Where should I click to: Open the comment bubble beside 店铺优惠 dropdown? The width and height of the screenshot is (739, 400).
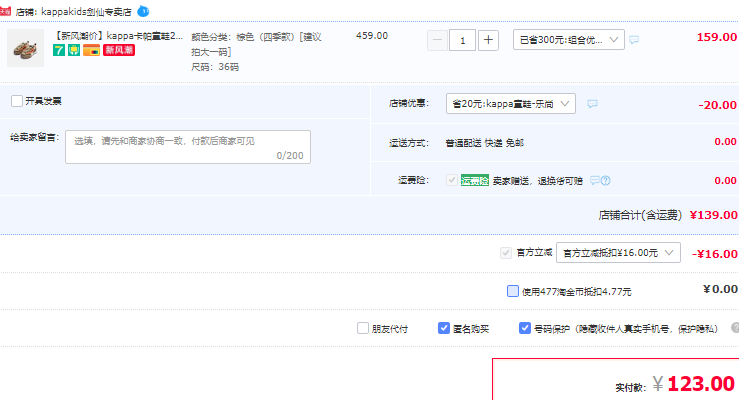click(x=592, y=104)
